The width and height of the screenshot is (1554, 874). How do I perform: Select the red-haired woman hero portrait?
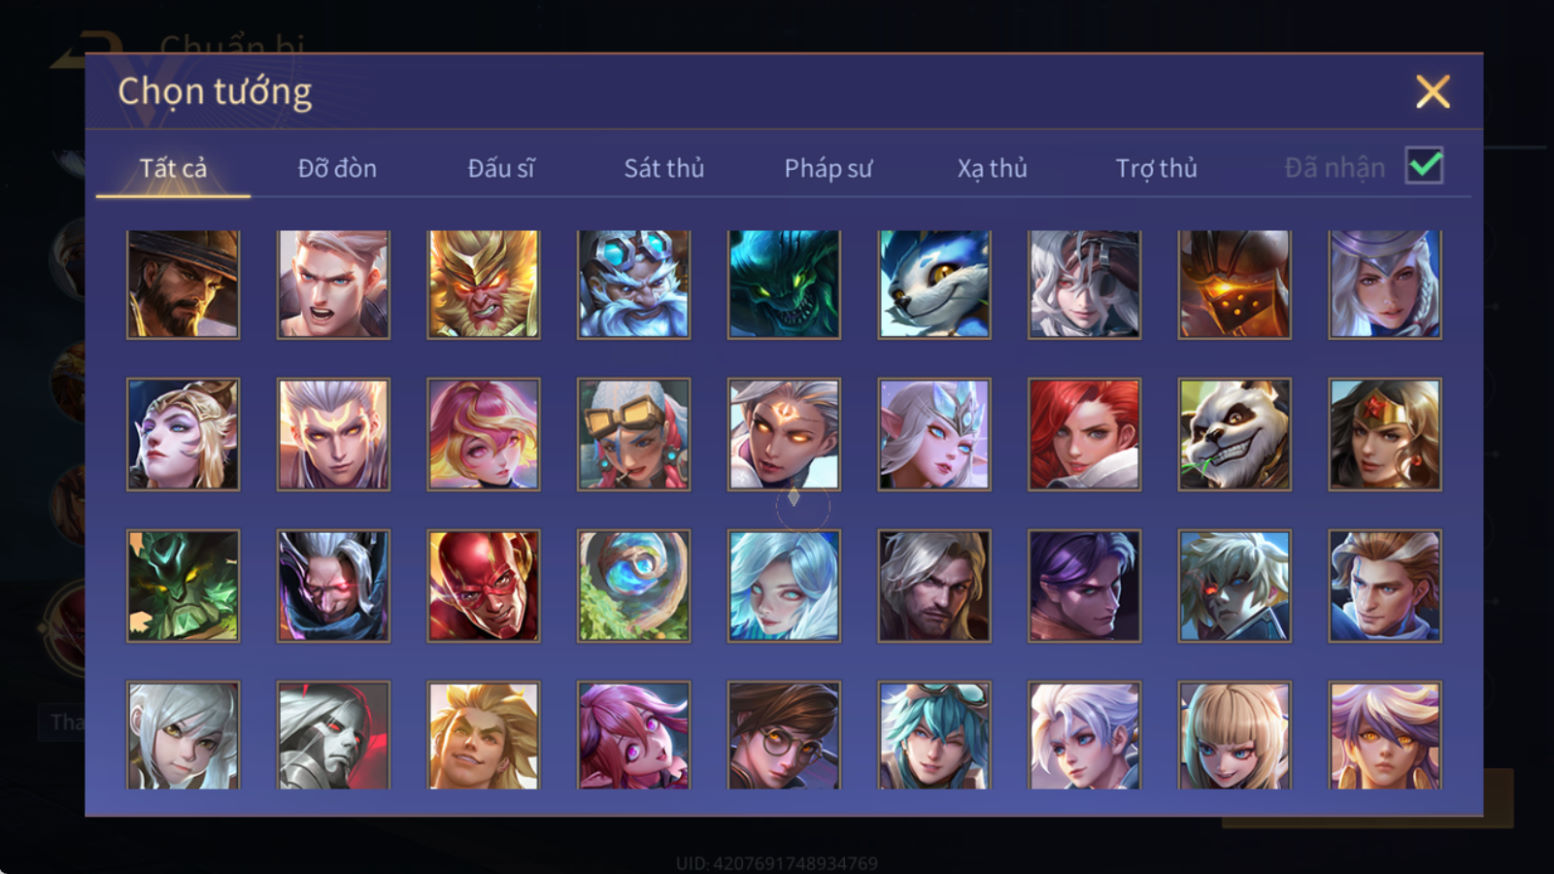[1084, 434]
